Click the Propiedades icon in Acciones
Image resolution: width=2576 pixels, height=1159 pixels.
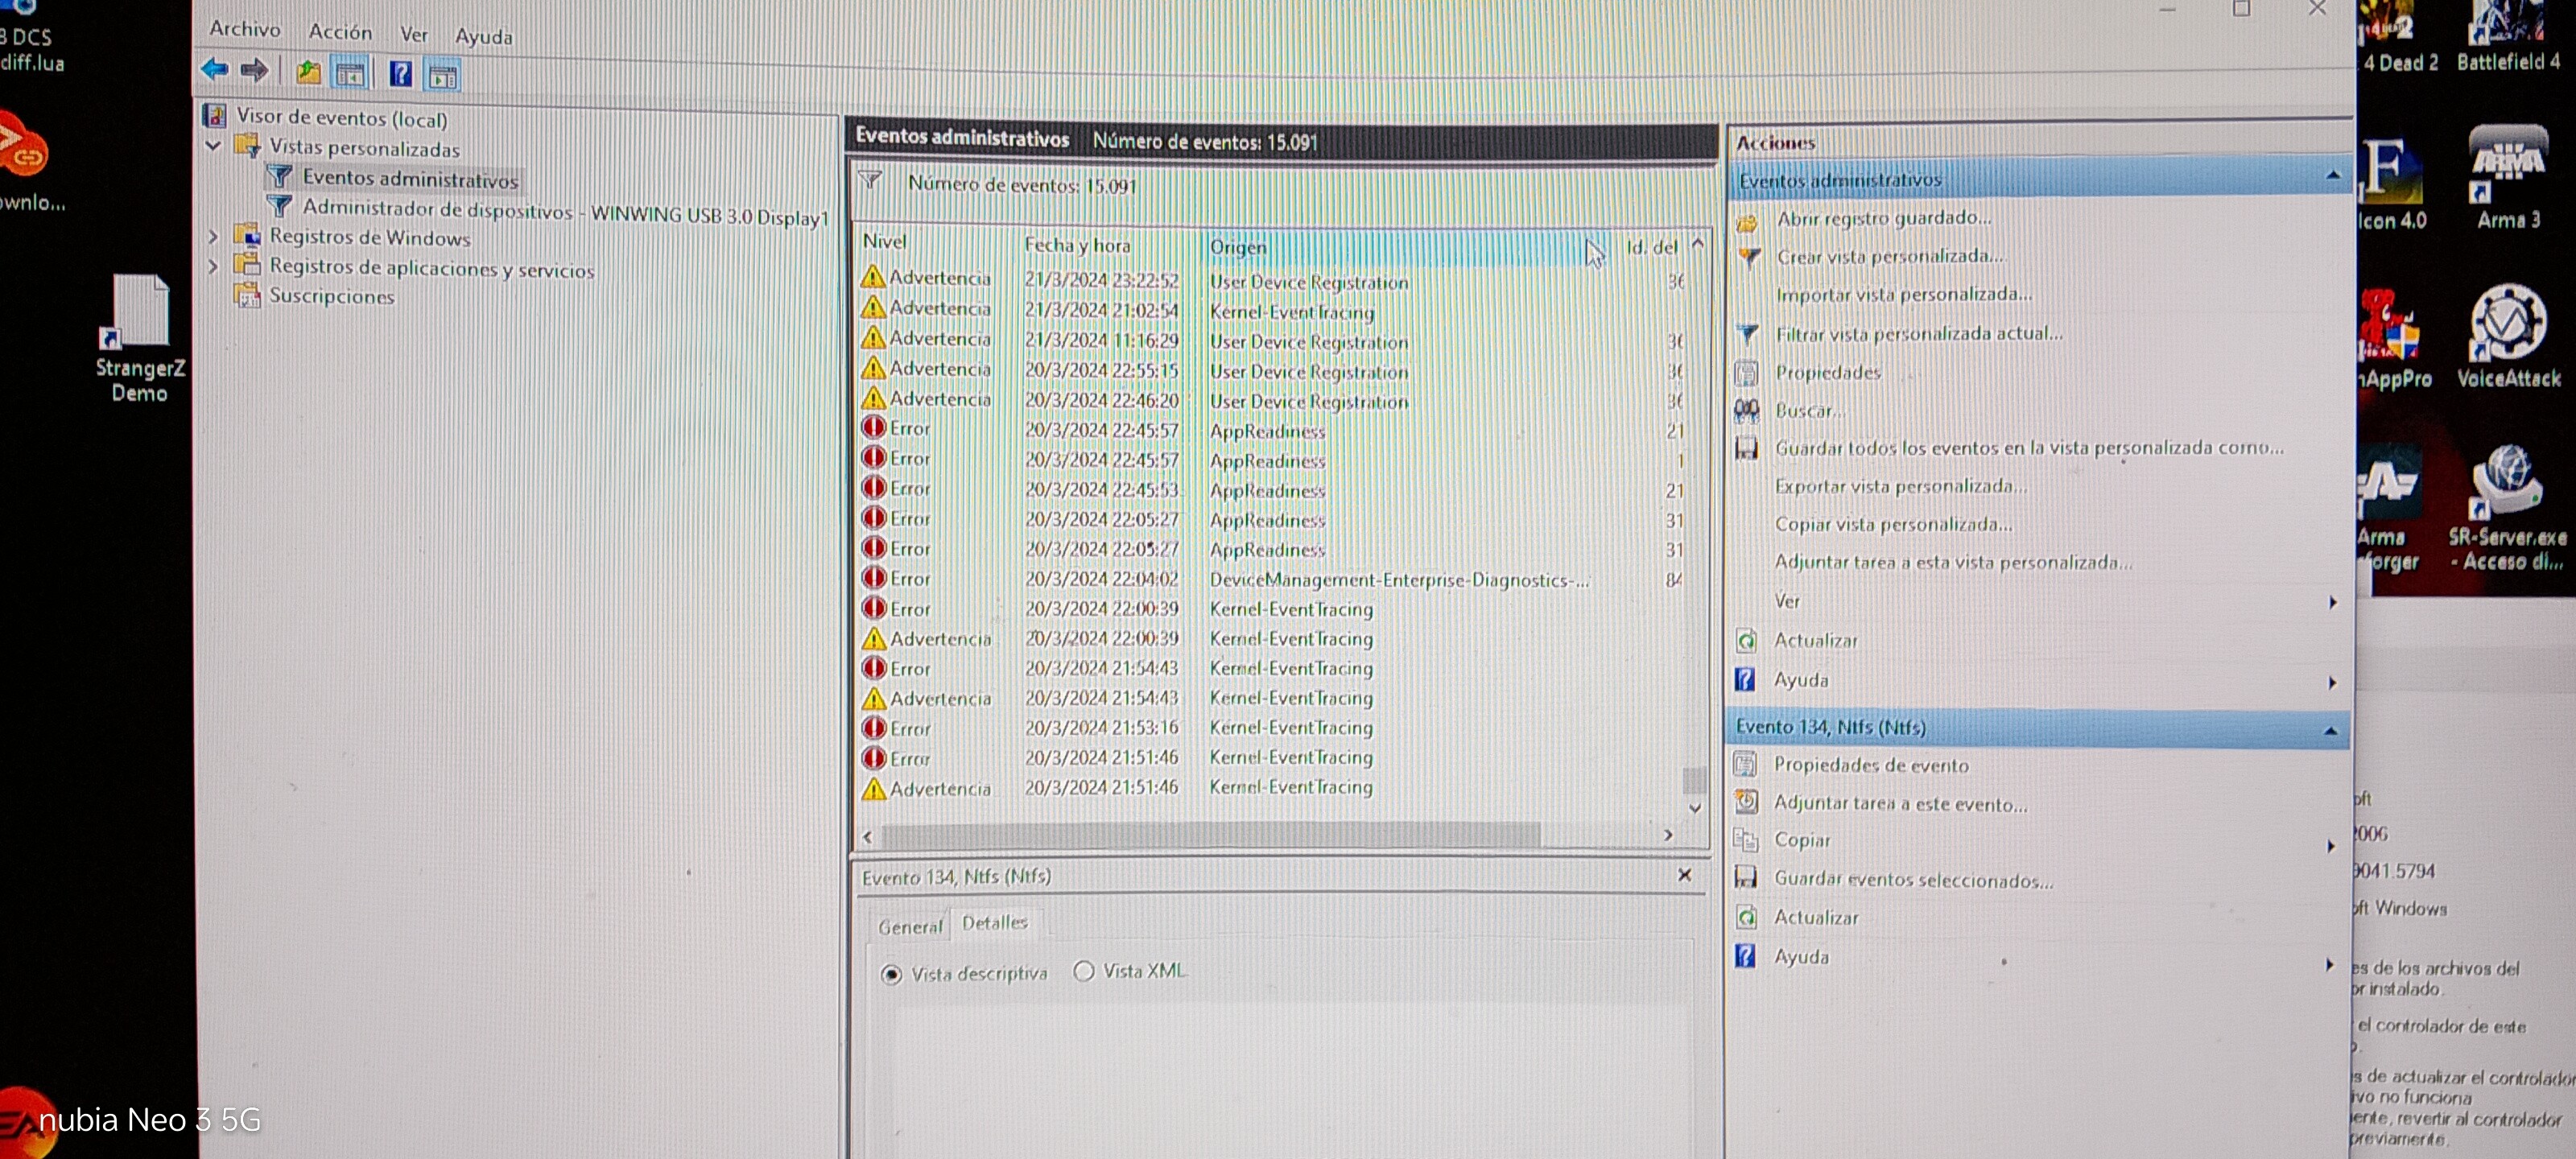[x=1746, y=373]
